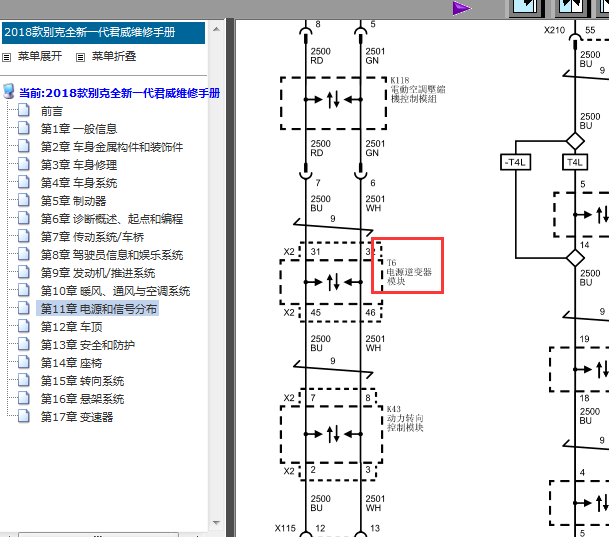609x537 pixels.
Task: Click the K118 compressor control module label
Action: [418, 90]
